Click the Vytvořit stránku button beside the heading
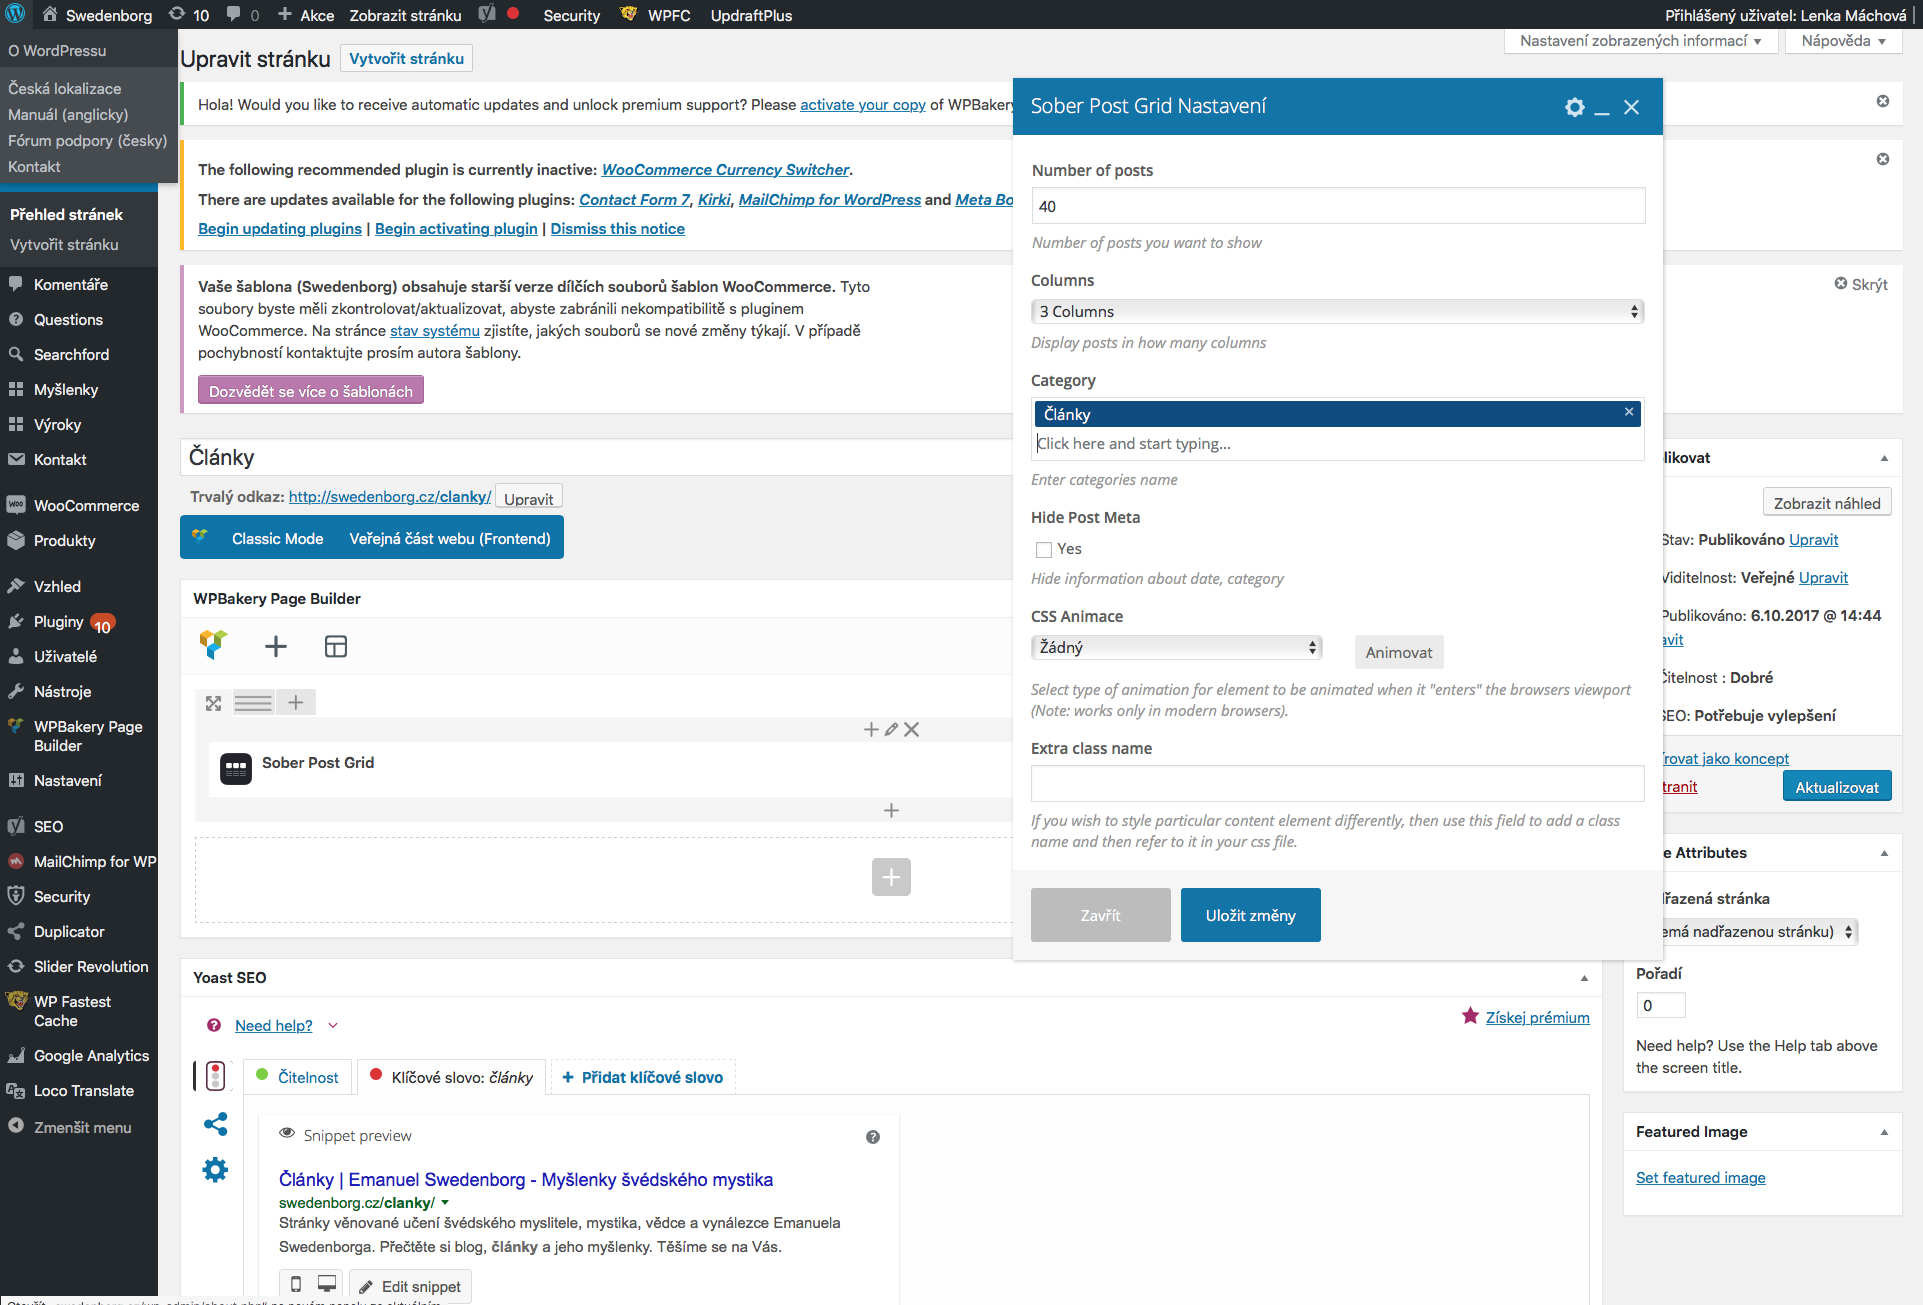The width and height of the screenshot is (1923, 1305). click(x=406, y=58)
